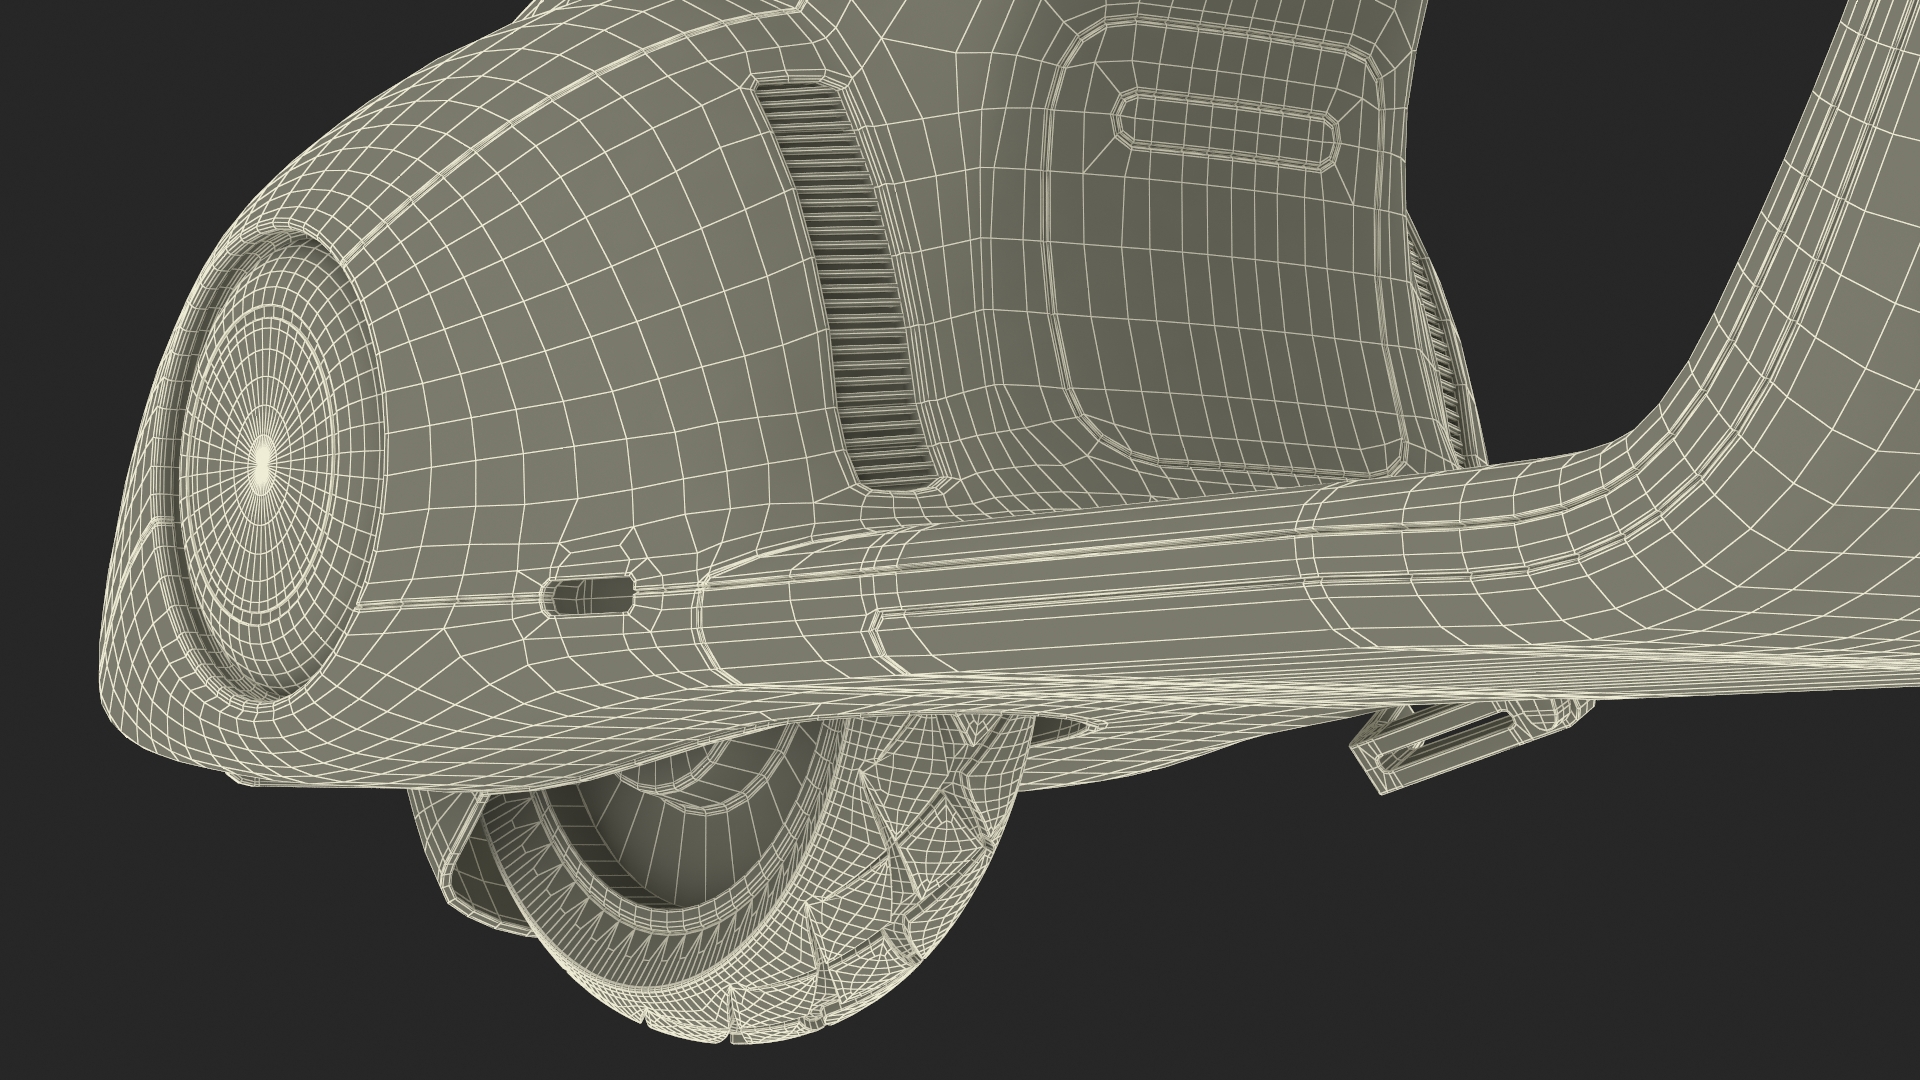The height and width of the screenshot is (1080, 1920).
Task: Click the center point of the round headlight
Action: (x=263, y=460)
